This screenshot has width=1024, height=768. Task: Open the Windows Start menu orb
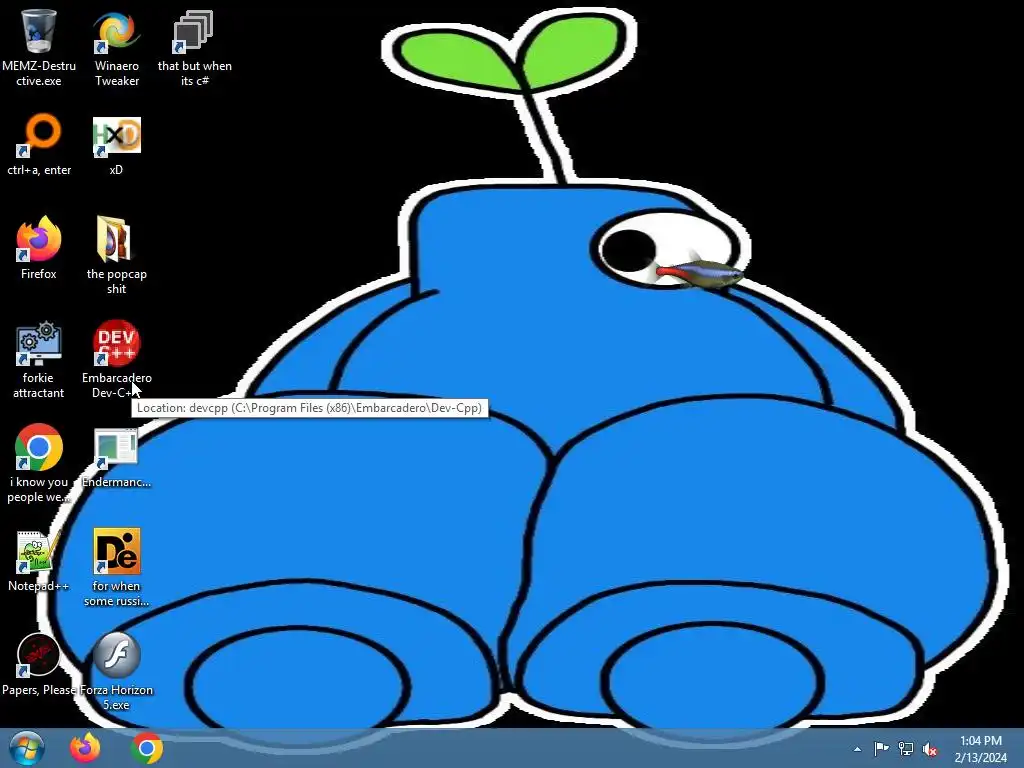click(x=27, y=748)
